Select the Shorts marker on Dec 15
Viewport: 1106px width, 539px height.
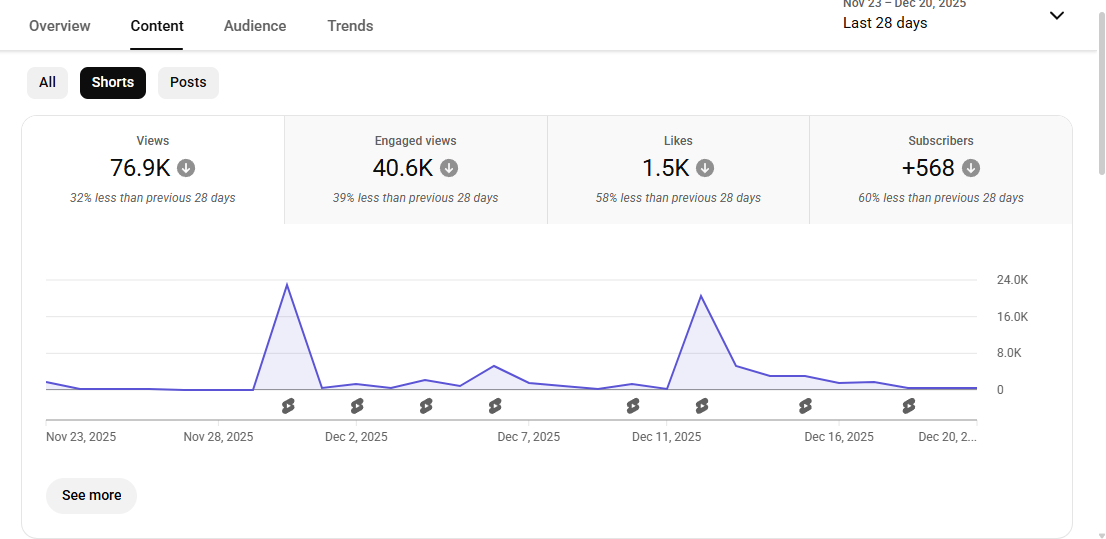805,406
